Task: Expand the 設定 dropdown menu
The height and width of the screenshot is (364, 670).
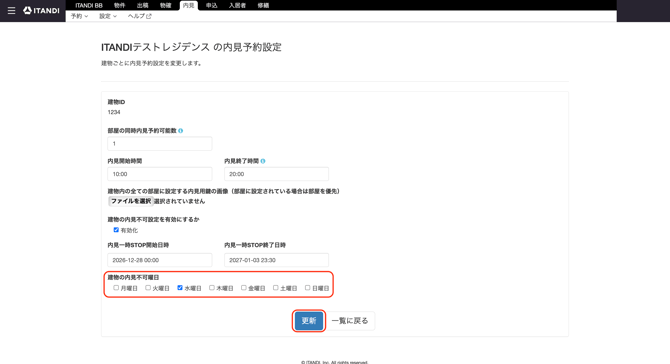Action: [x=108, y=16]
